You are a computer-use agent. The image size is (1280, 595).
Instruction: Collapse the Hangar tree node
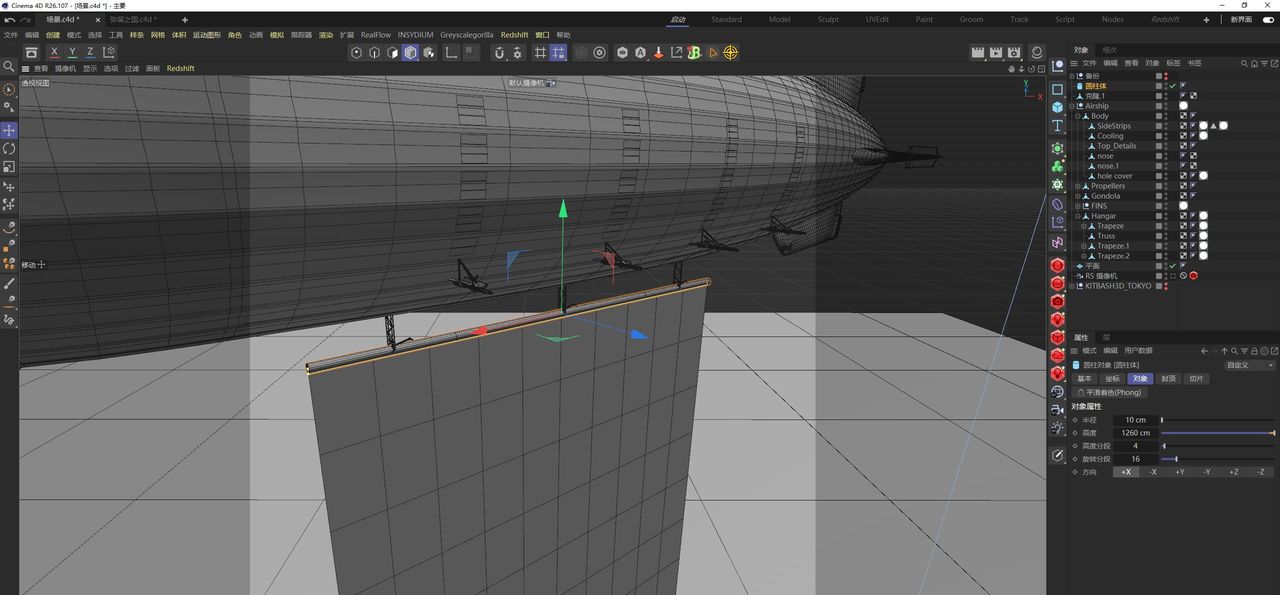(x=1079, y=216)
